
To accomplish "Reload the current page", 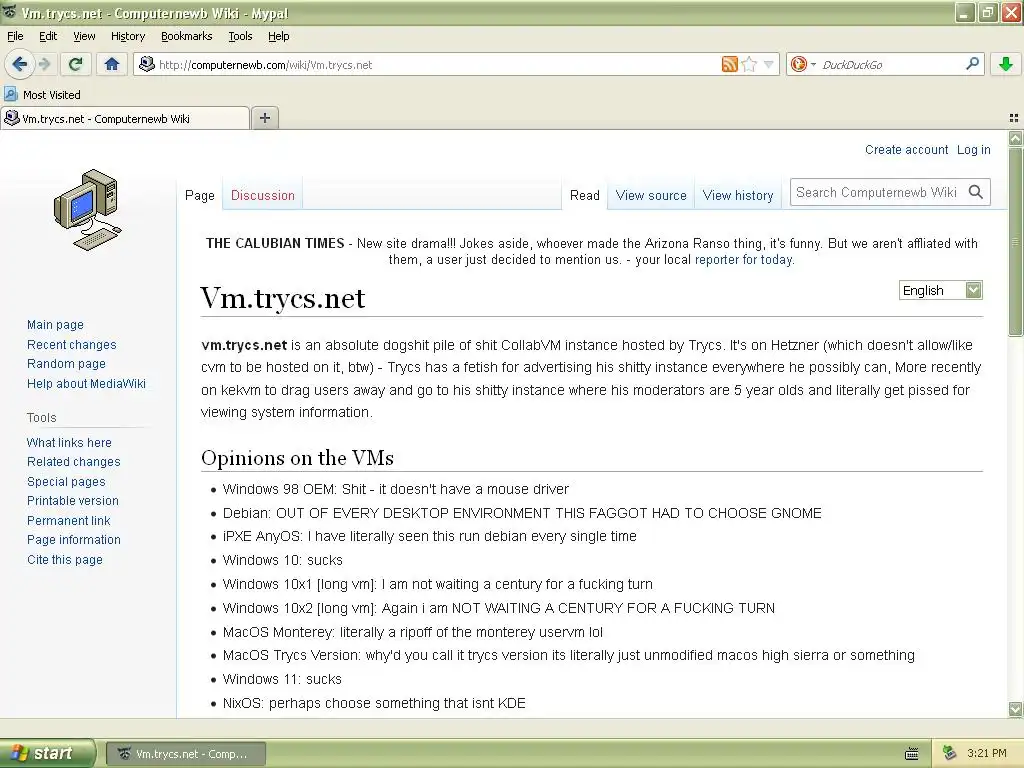I will click(x=75, y=64).
